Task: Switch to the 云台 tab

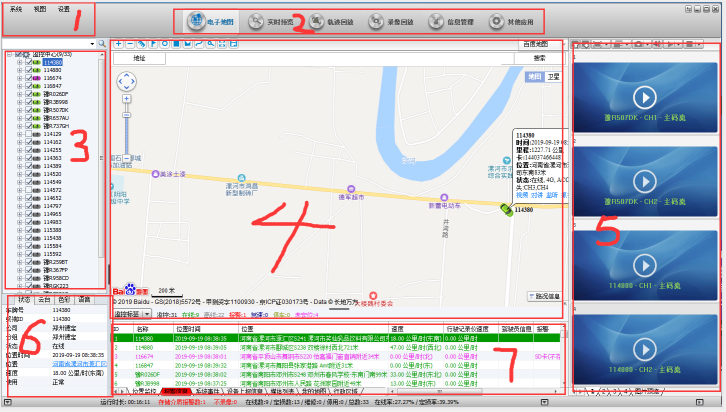Action: (44, 299)
